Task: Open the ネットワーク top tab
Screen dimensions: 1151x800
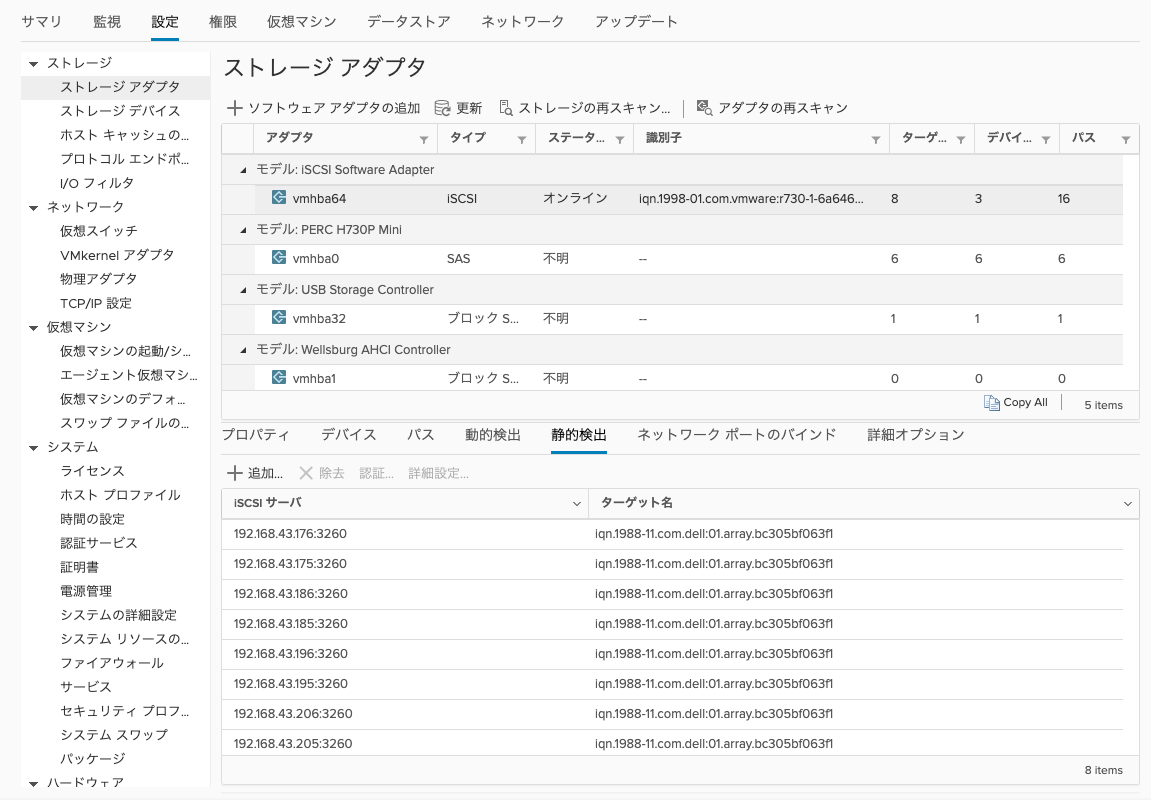Action: click(523, 22)
